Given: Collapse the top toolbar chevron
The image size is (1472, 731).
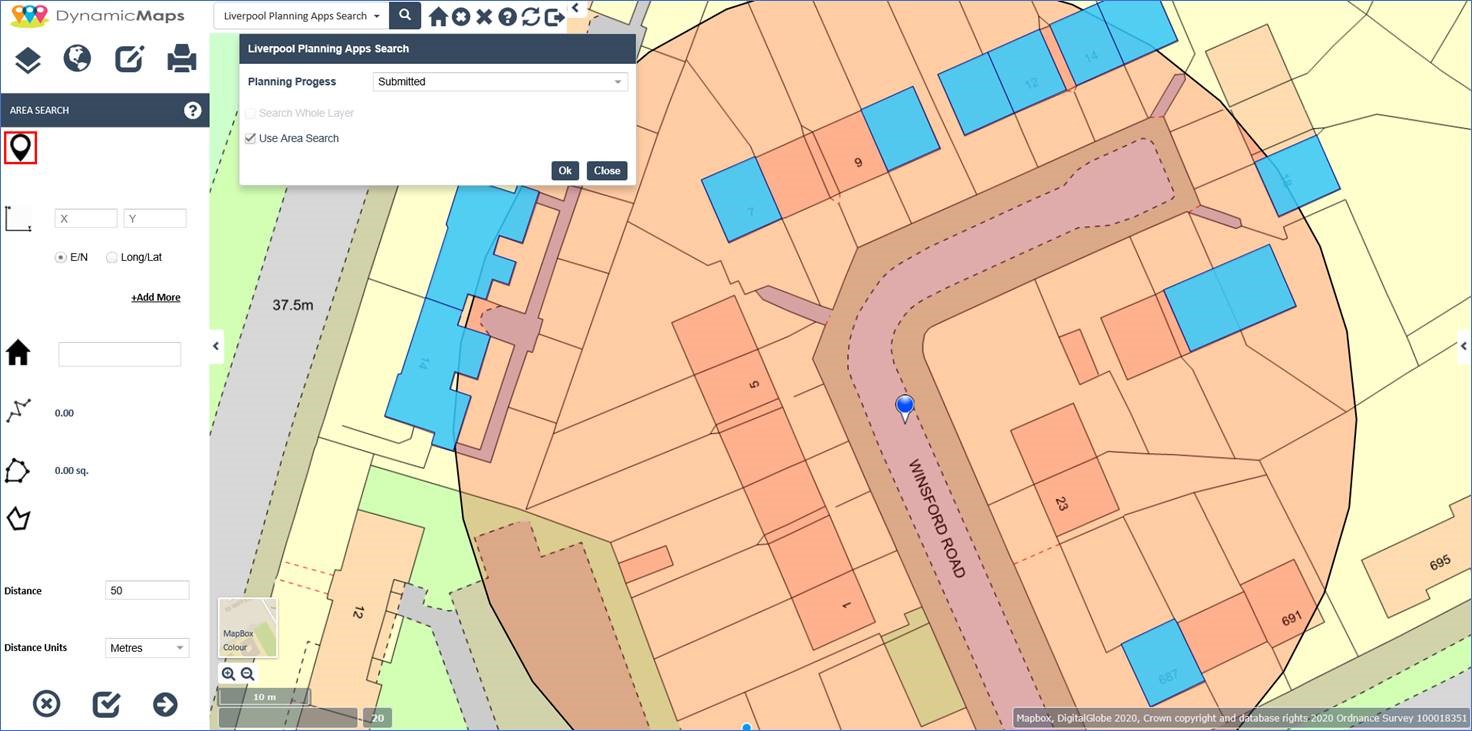Looking at the screenshot, I should coord(575,7).
